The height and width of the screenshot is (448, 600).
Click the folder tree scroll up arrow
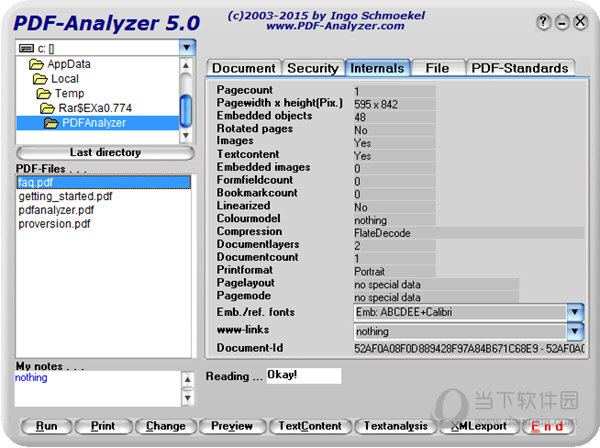[x=186, y=65]
